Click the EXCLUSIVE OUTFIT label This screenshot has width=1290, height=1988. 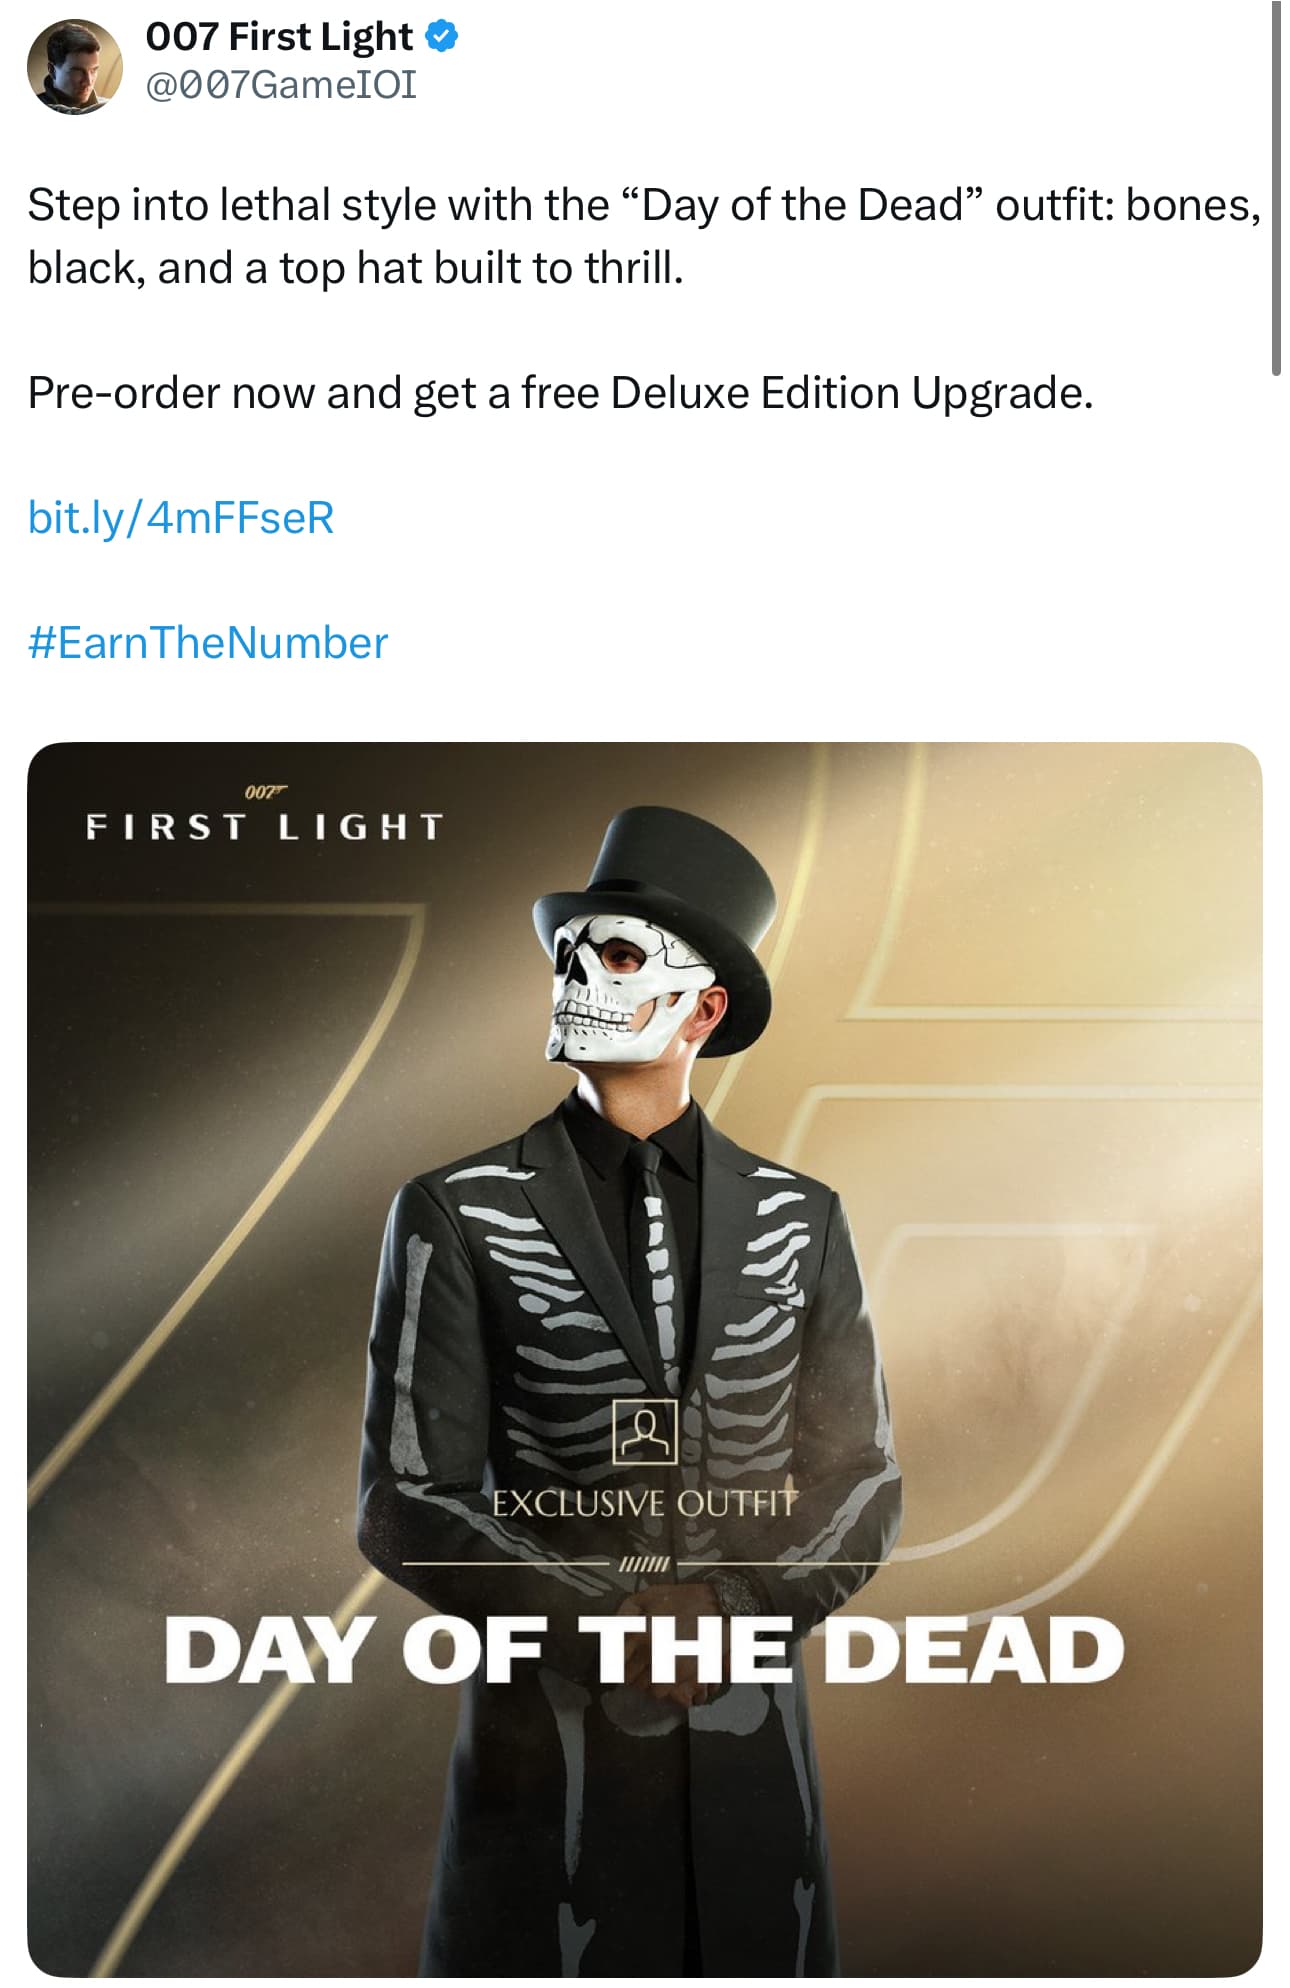pos(645,1503)
